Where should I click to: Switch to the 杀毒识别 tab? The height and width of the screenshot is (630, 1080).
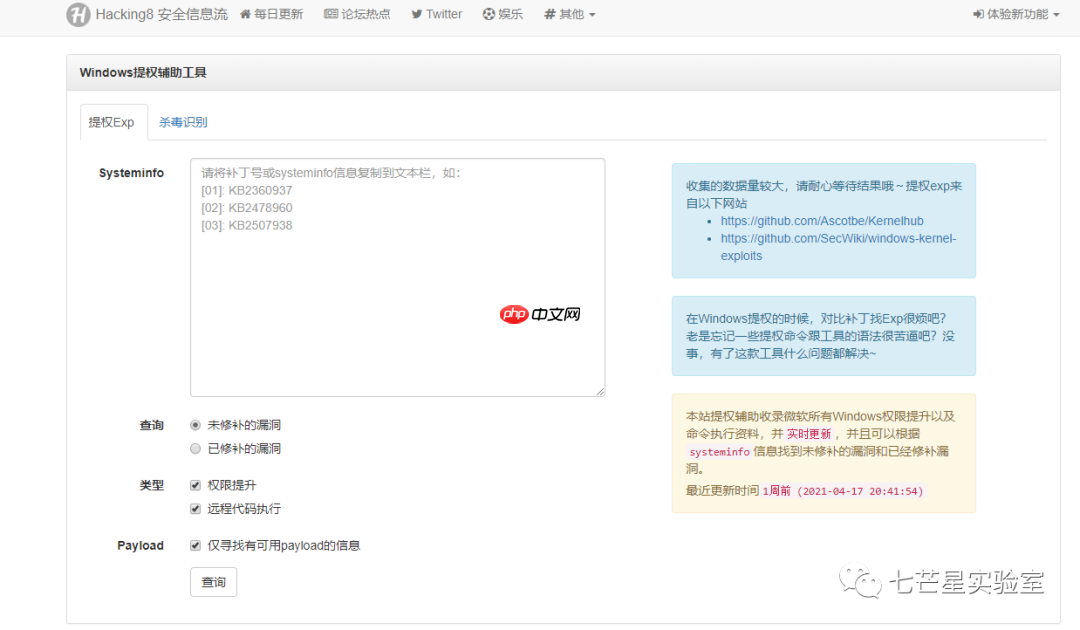click(181, 121)
